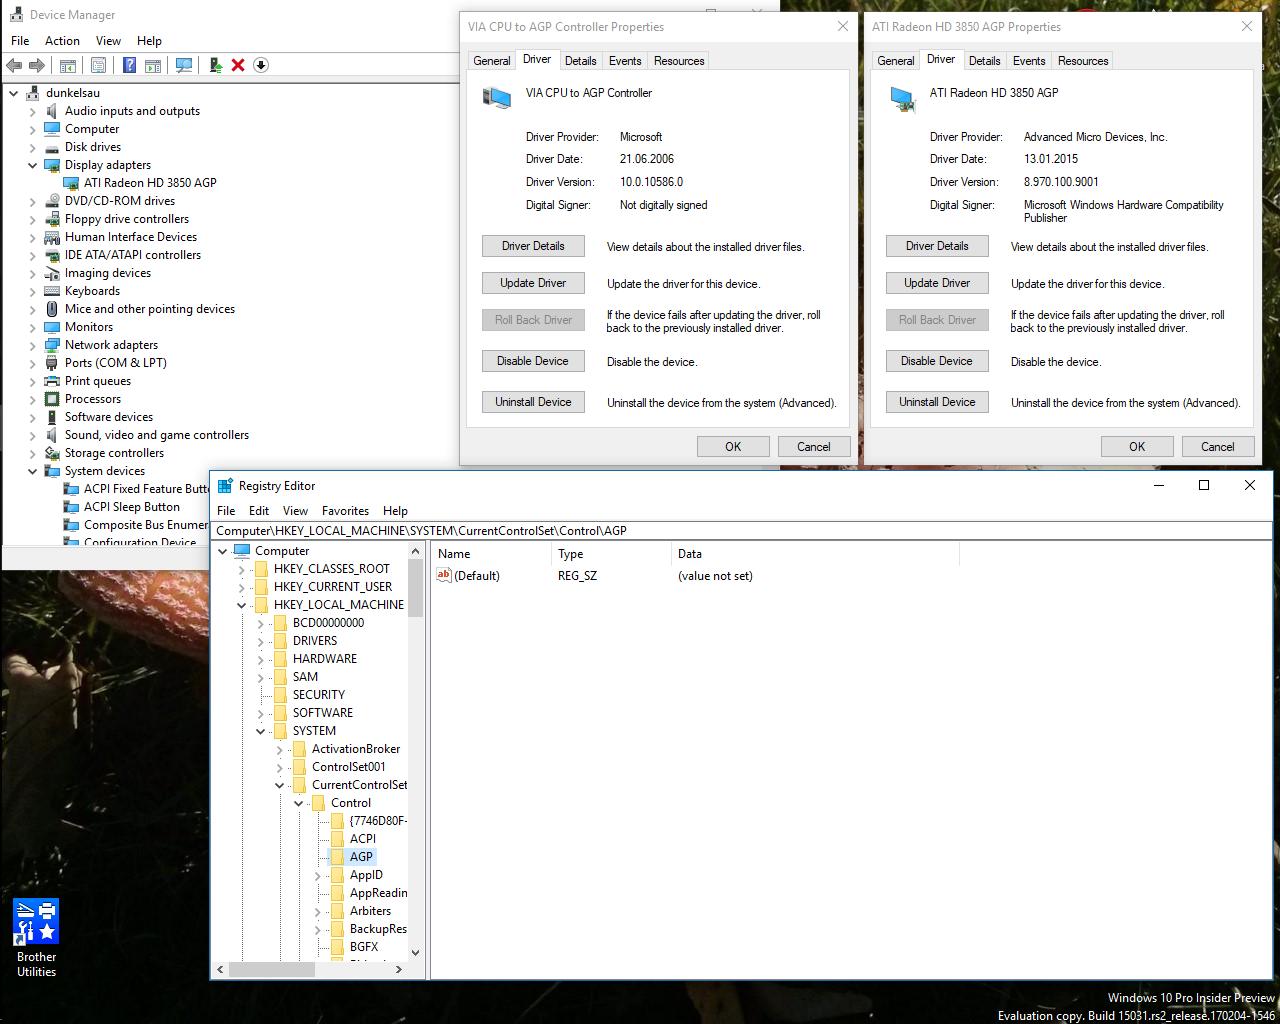Image resolution: width=1280 pixels, height=1024 pixels.
Task: Click OK in VIA CPU to AGP Controller Properties
Action: (733, 447)
